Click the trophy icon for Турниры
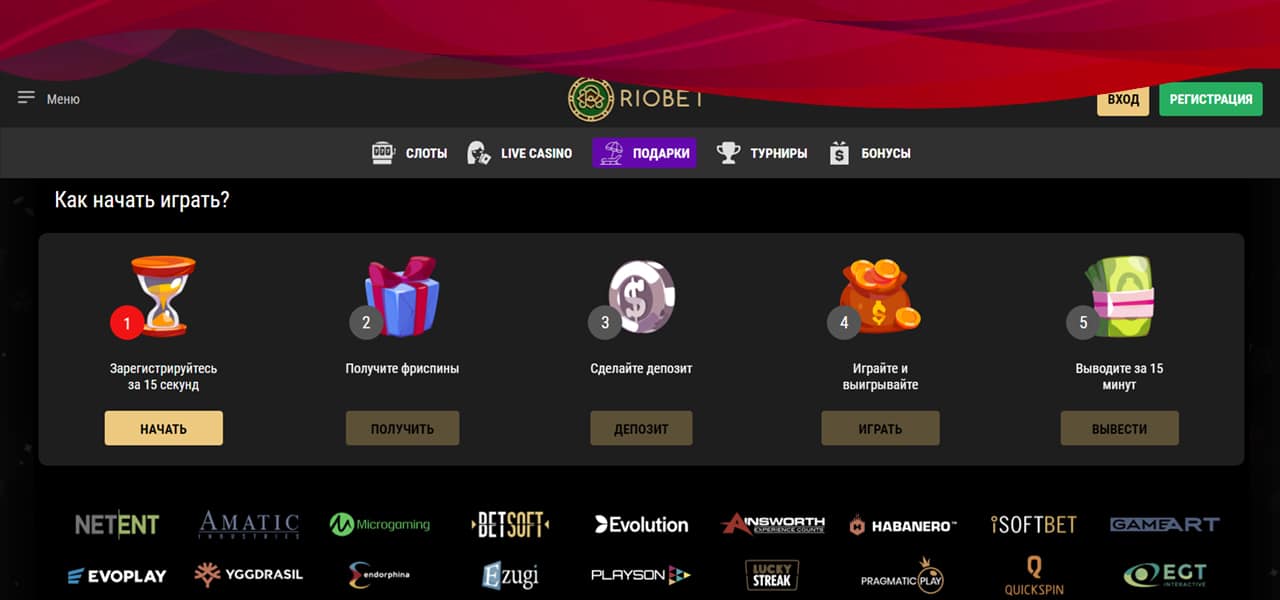This screenshot has width=1280, height=600. point(729,153)
